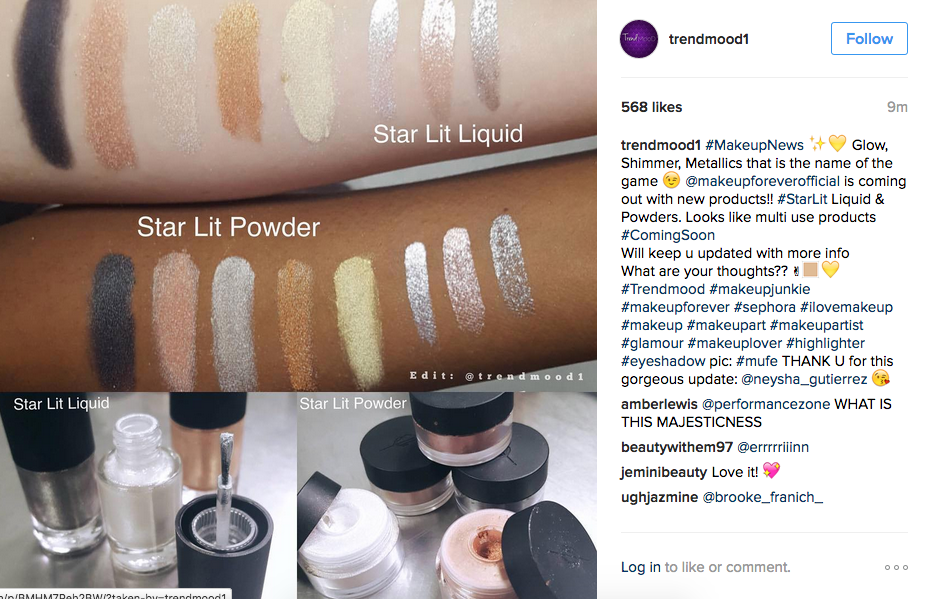The image size is (929, 599).
Task: Open commenter amberlewis profile
Action: tap(659, 404)
